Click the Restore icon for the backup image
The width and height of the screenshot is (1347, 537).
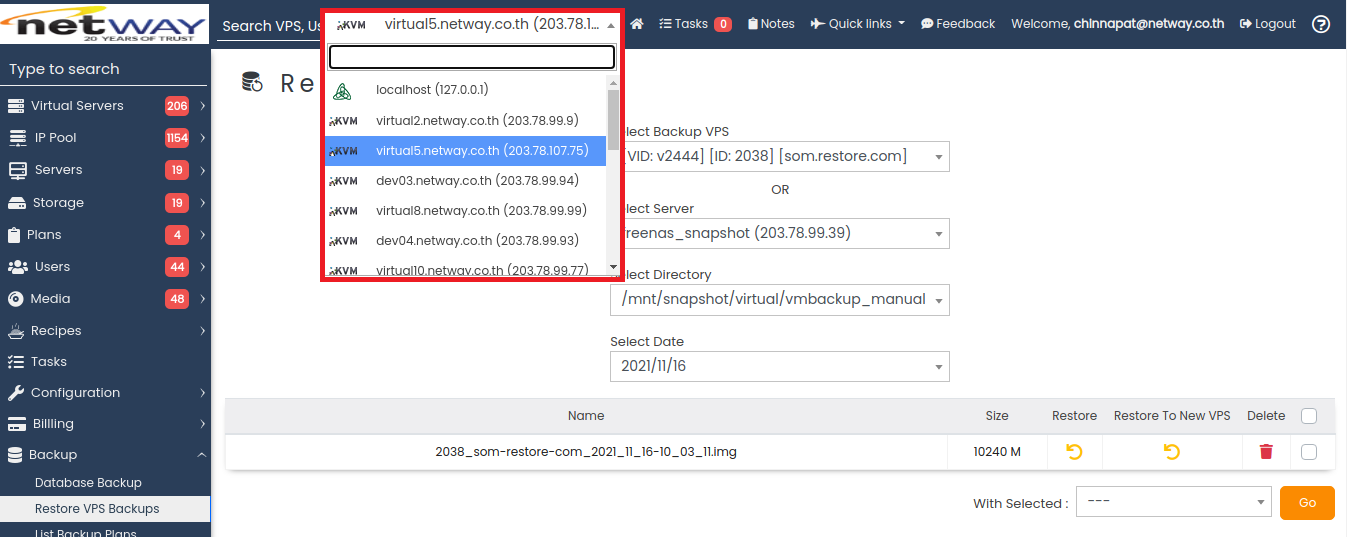[x=1074, y=452]
